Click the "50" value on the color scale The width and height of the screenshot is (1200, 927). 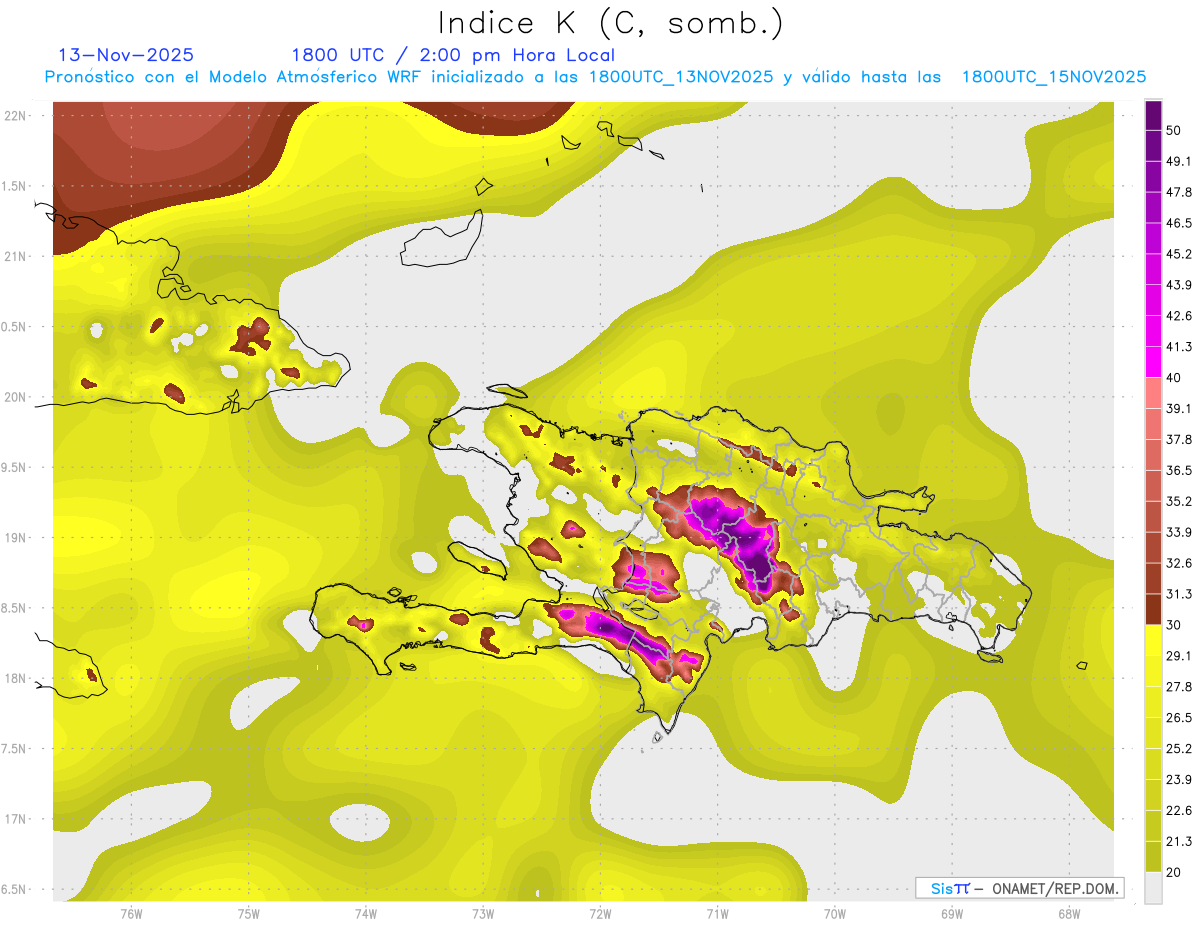coord(1175,130)
